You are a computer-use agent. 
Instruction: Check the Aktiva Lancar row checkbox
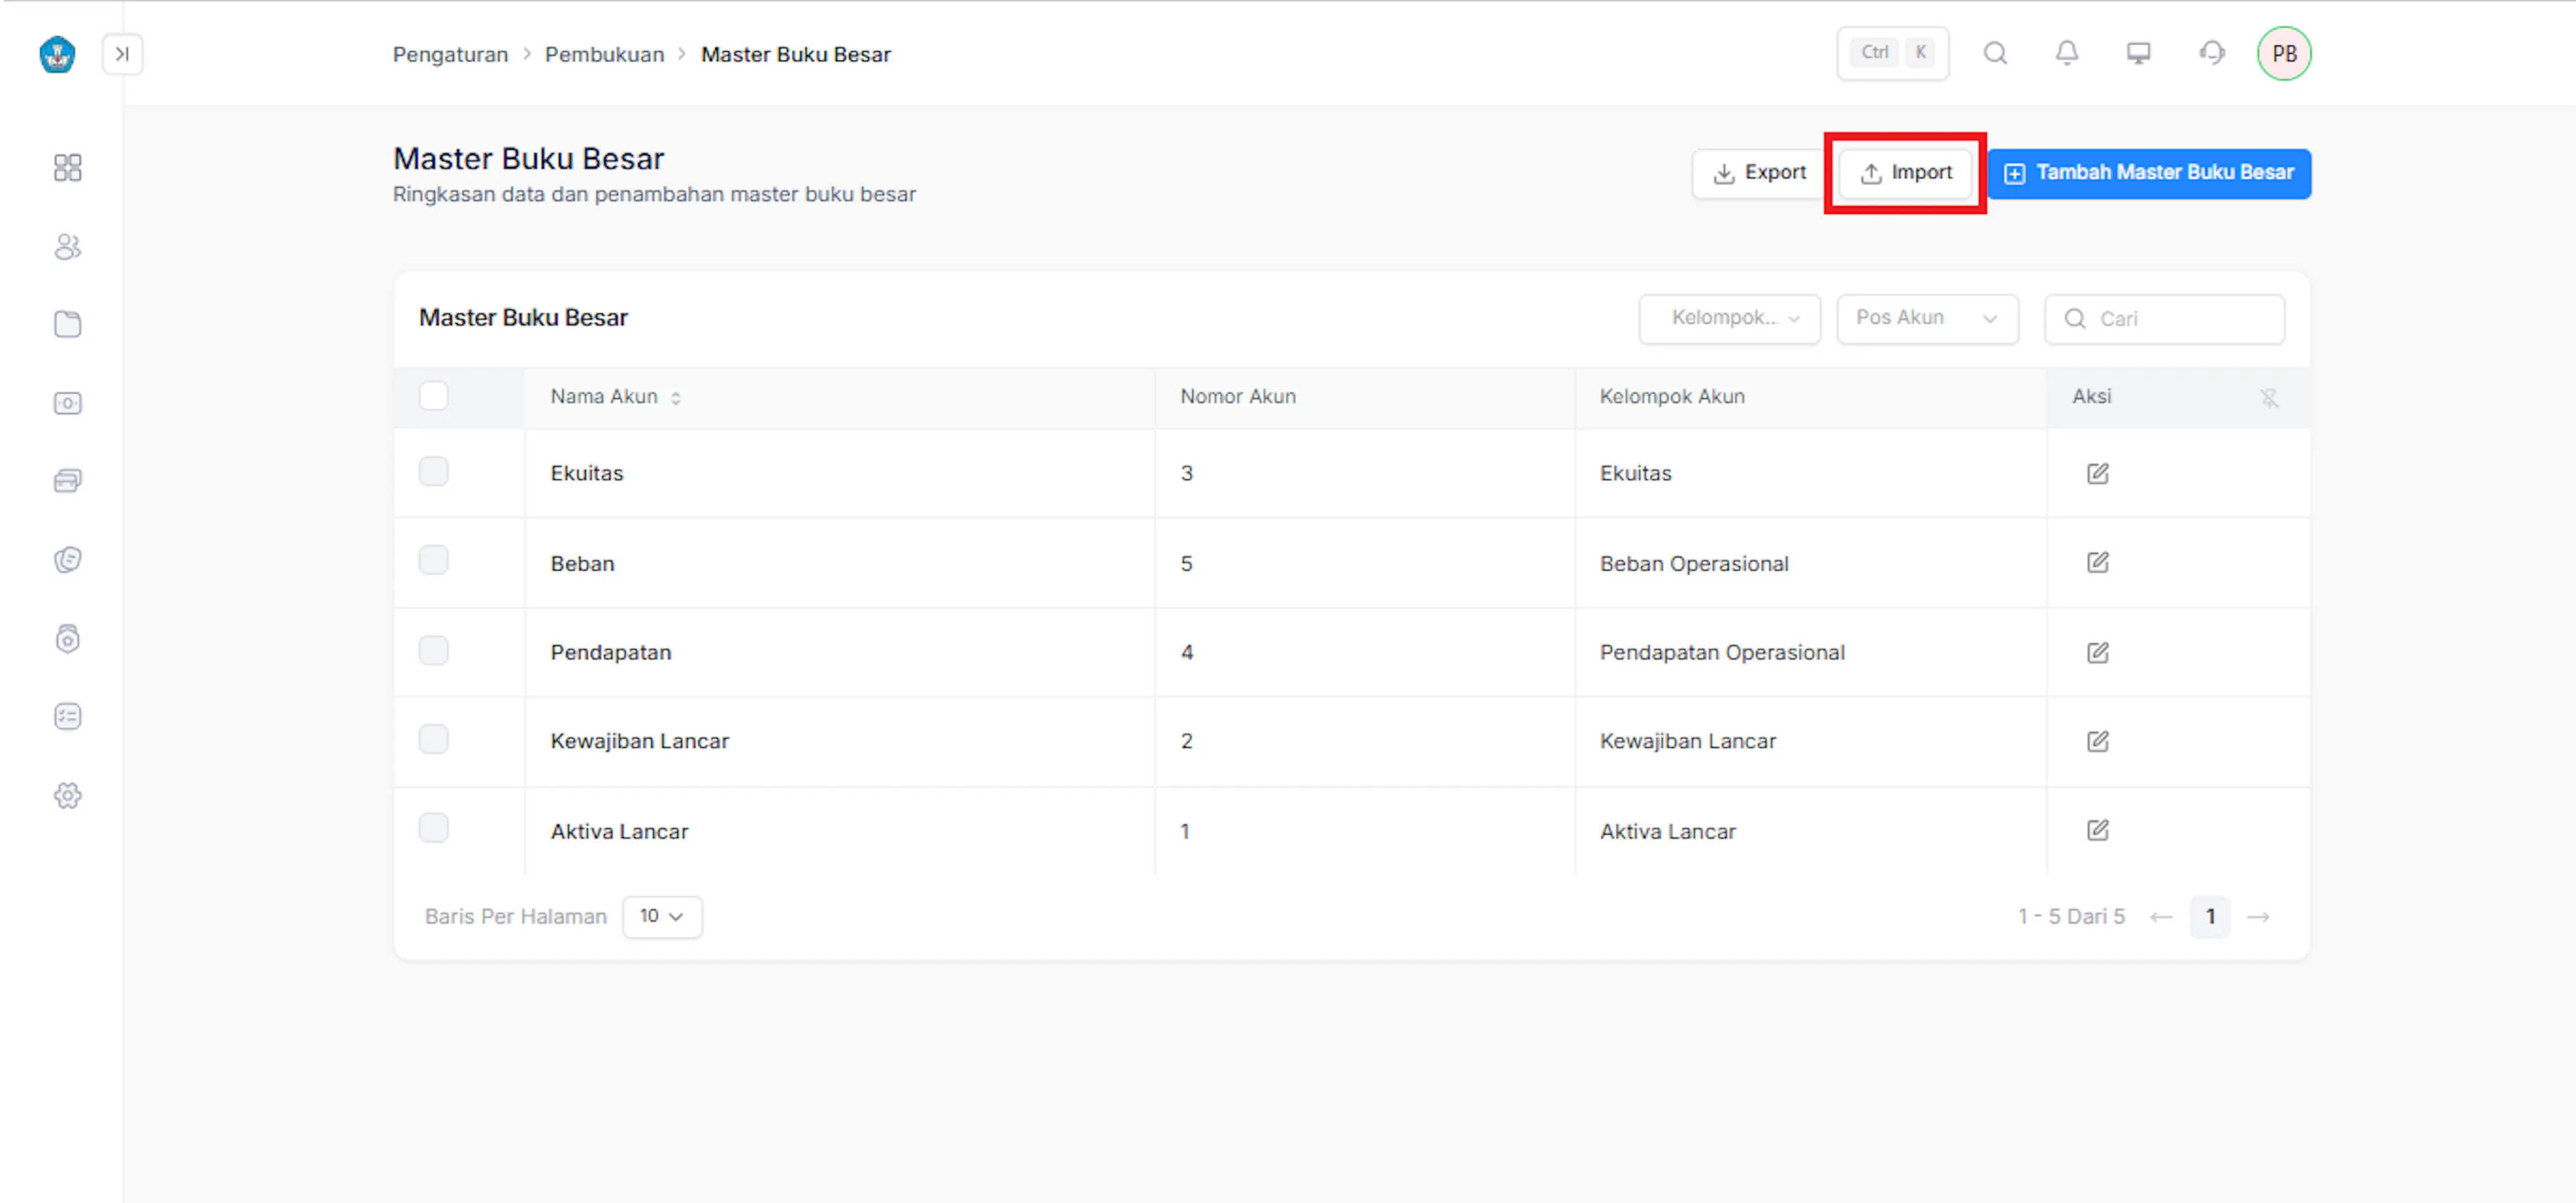pos(433,828)
